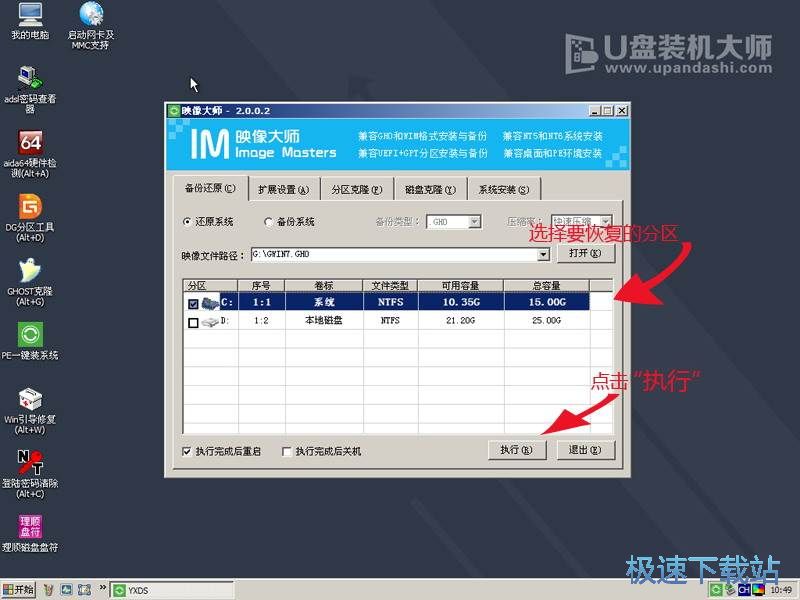The image size is (800, 600).
Task: Click 25.00G total capacity cell
Action: [547, 320]
